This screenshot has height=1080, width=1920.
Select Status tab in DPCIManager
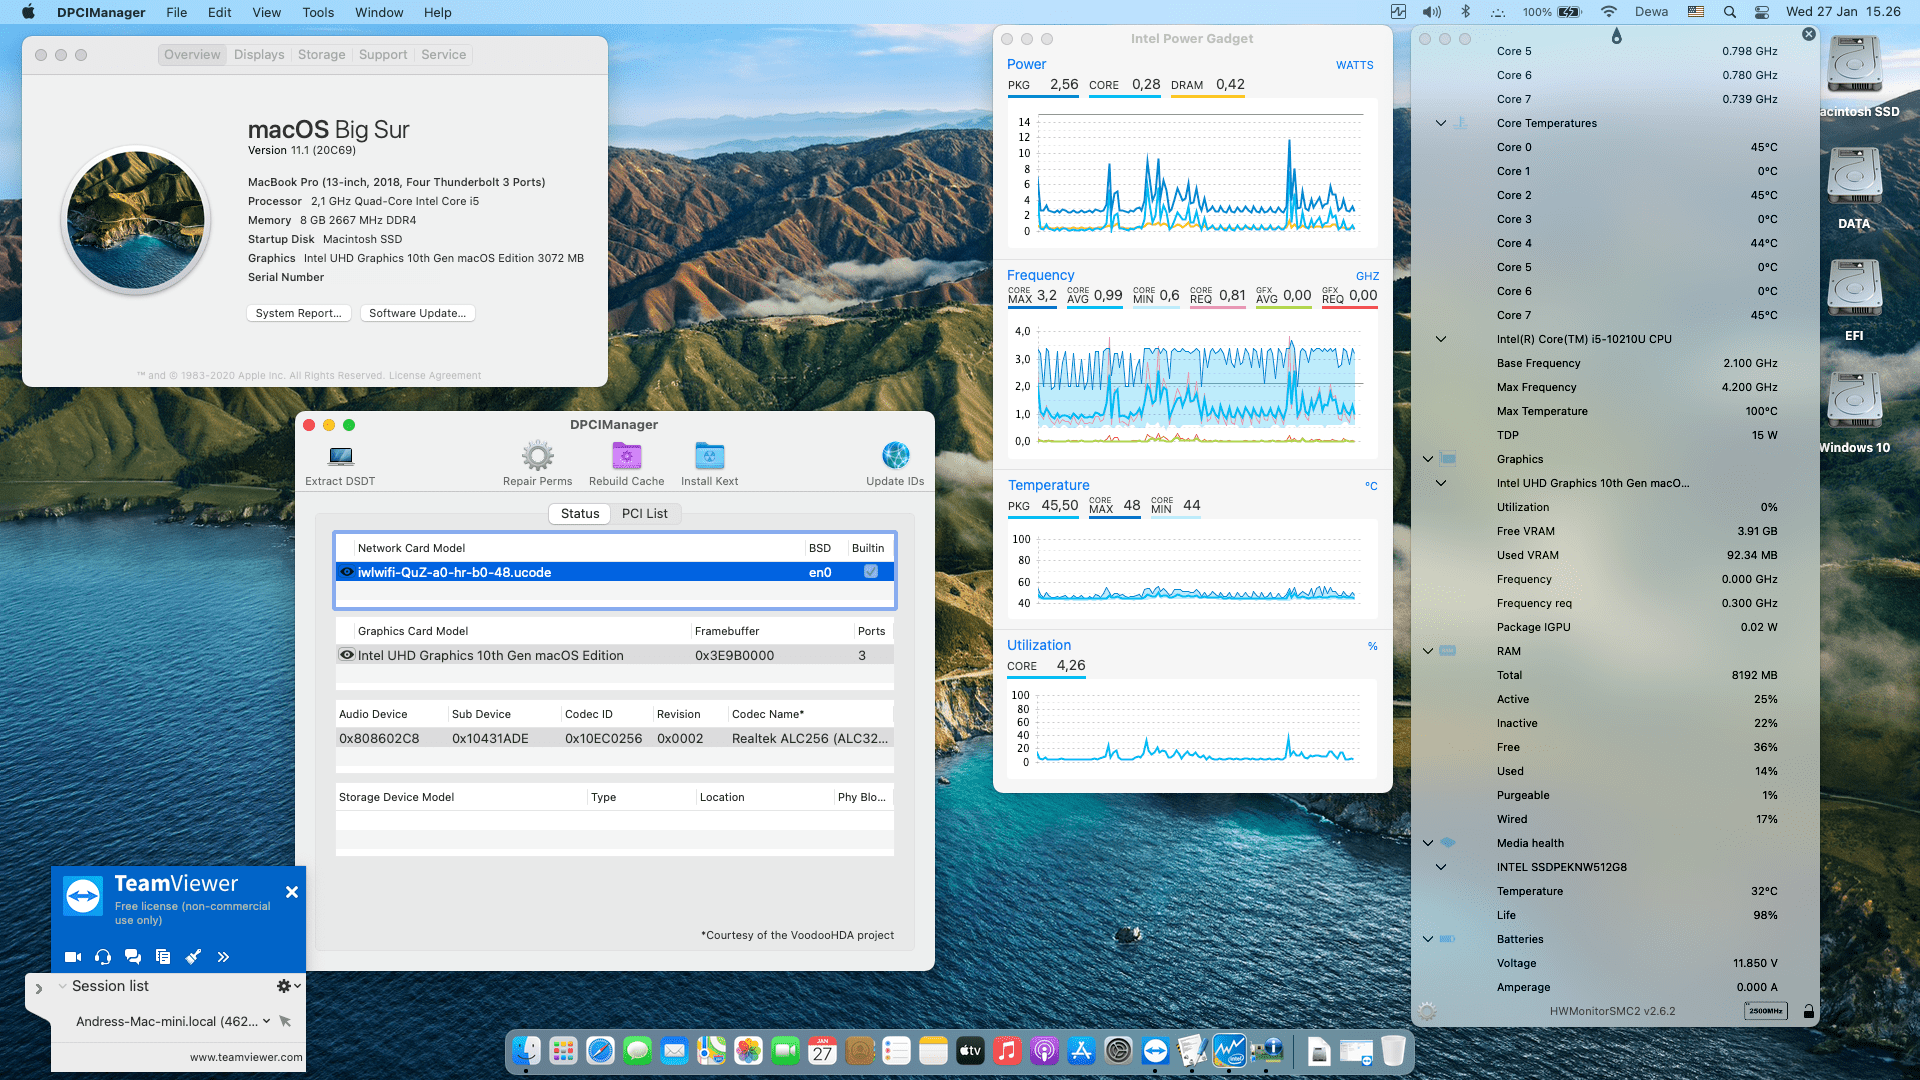point(580,513)
